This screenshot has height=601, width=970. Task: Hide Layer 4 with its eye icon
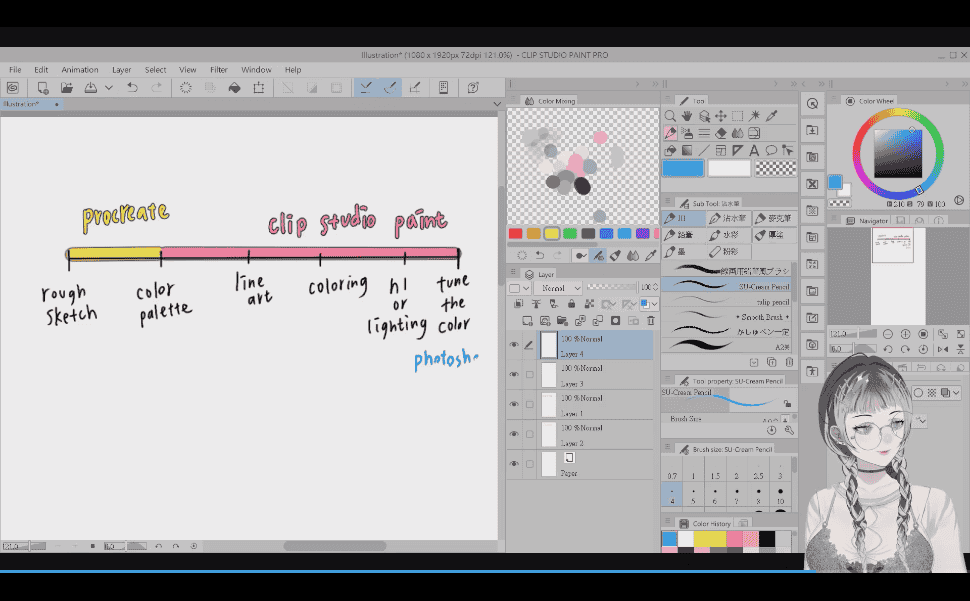514,345
